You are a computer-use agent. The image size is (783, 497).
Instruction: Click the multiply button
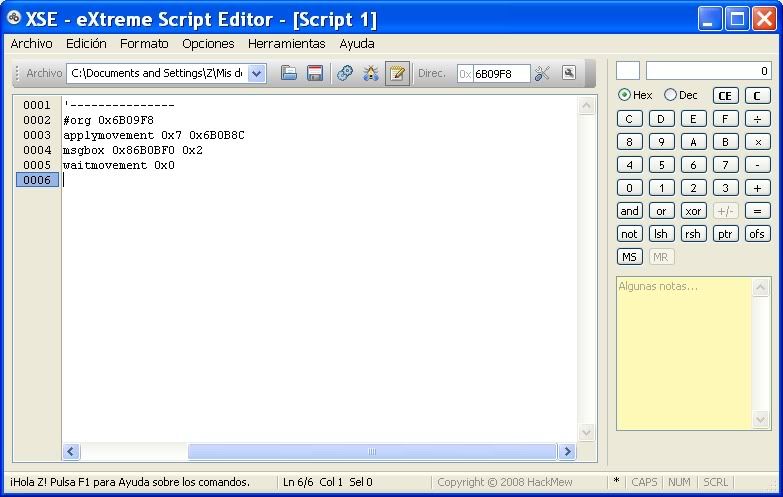757,142
